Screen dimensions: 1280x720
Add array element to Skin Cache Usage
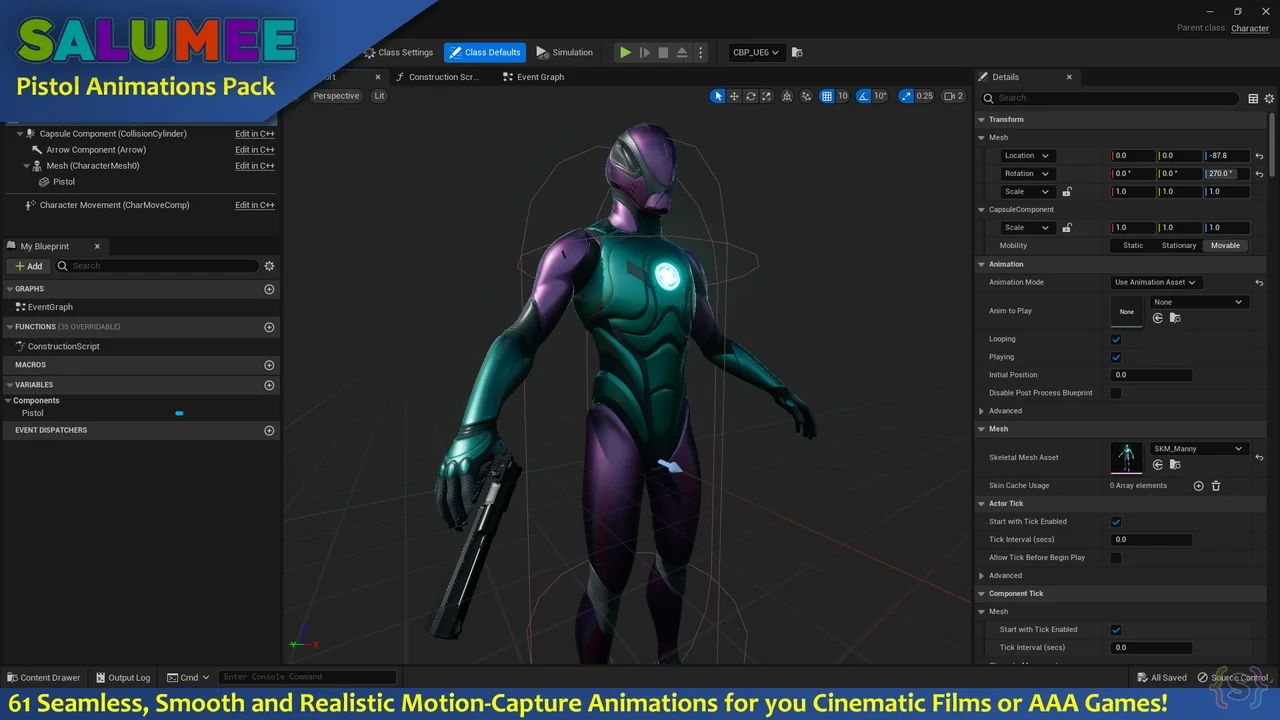click(1198, 486)
